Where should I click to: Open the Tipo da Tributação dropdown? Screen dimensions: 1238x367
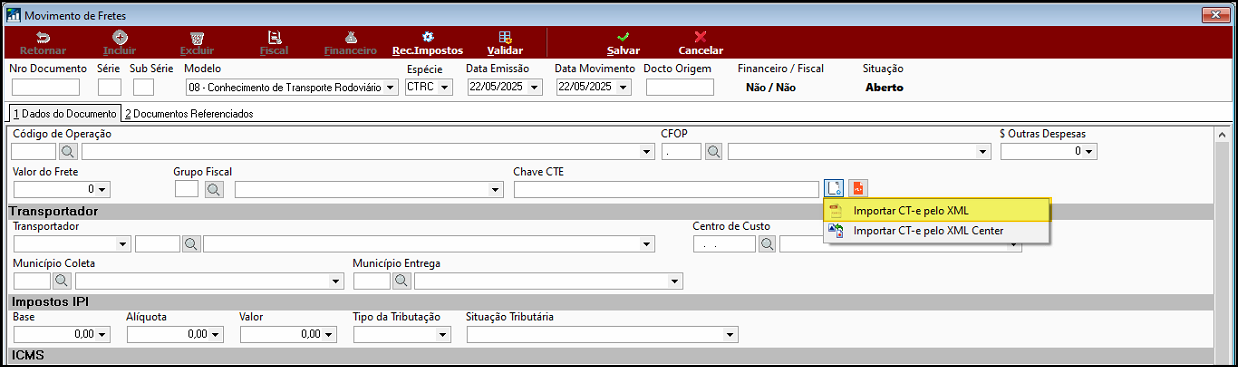point(443,334)
